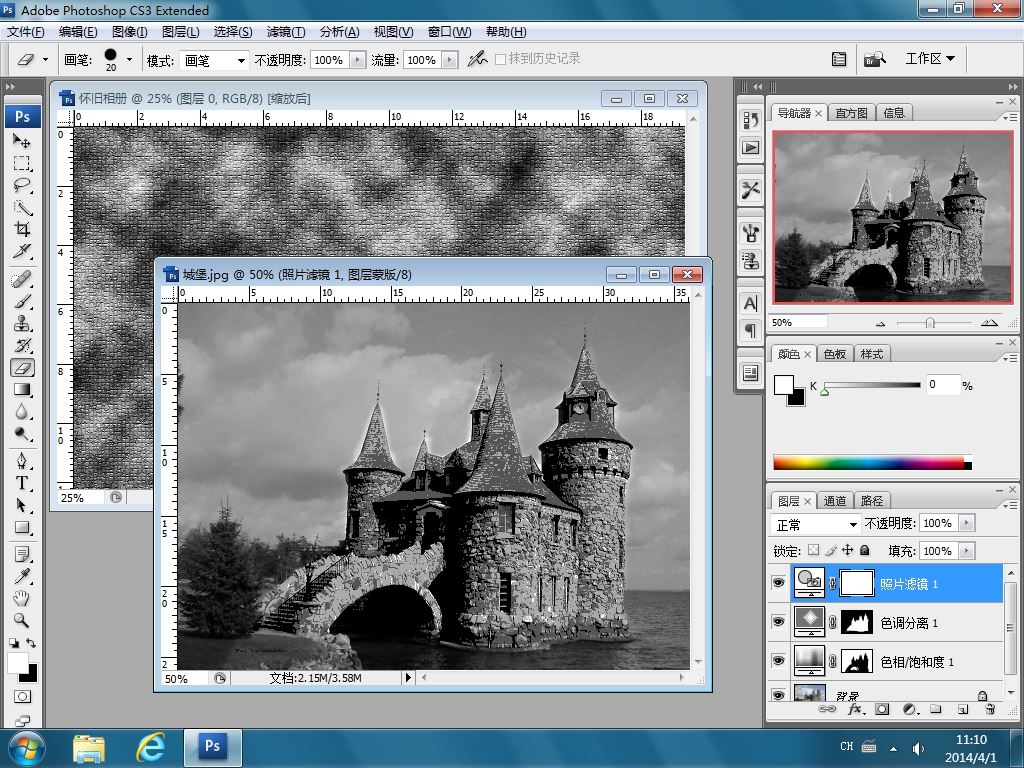Select the Eyedropper tool
The image size is (1024, 768).
[22, 577]
